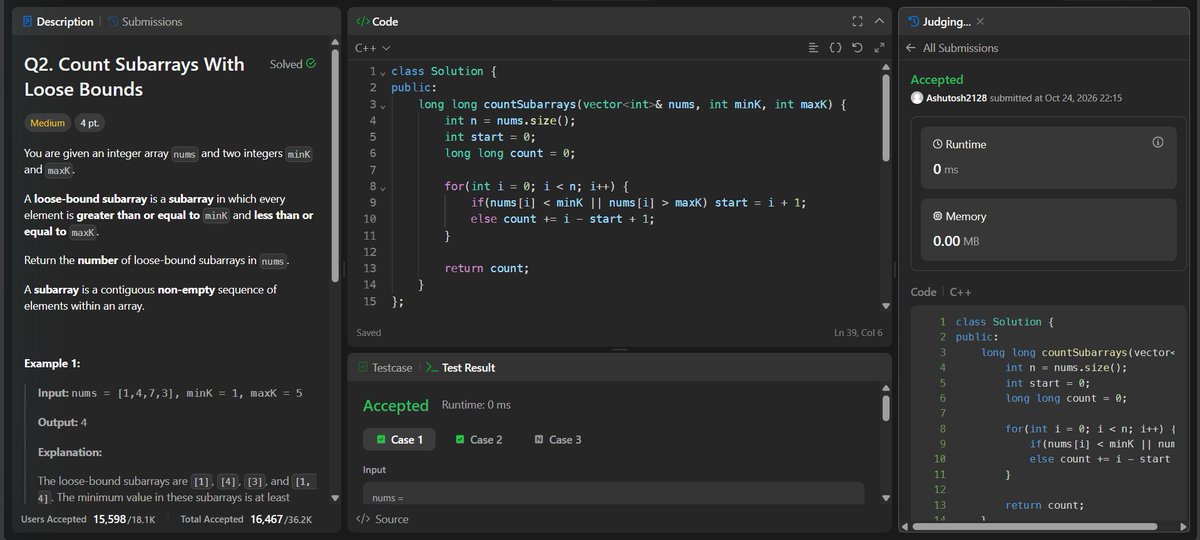Click the problem title Count Subarrays
This screenshot has width=1200, height=540.
tap(134, 77)
